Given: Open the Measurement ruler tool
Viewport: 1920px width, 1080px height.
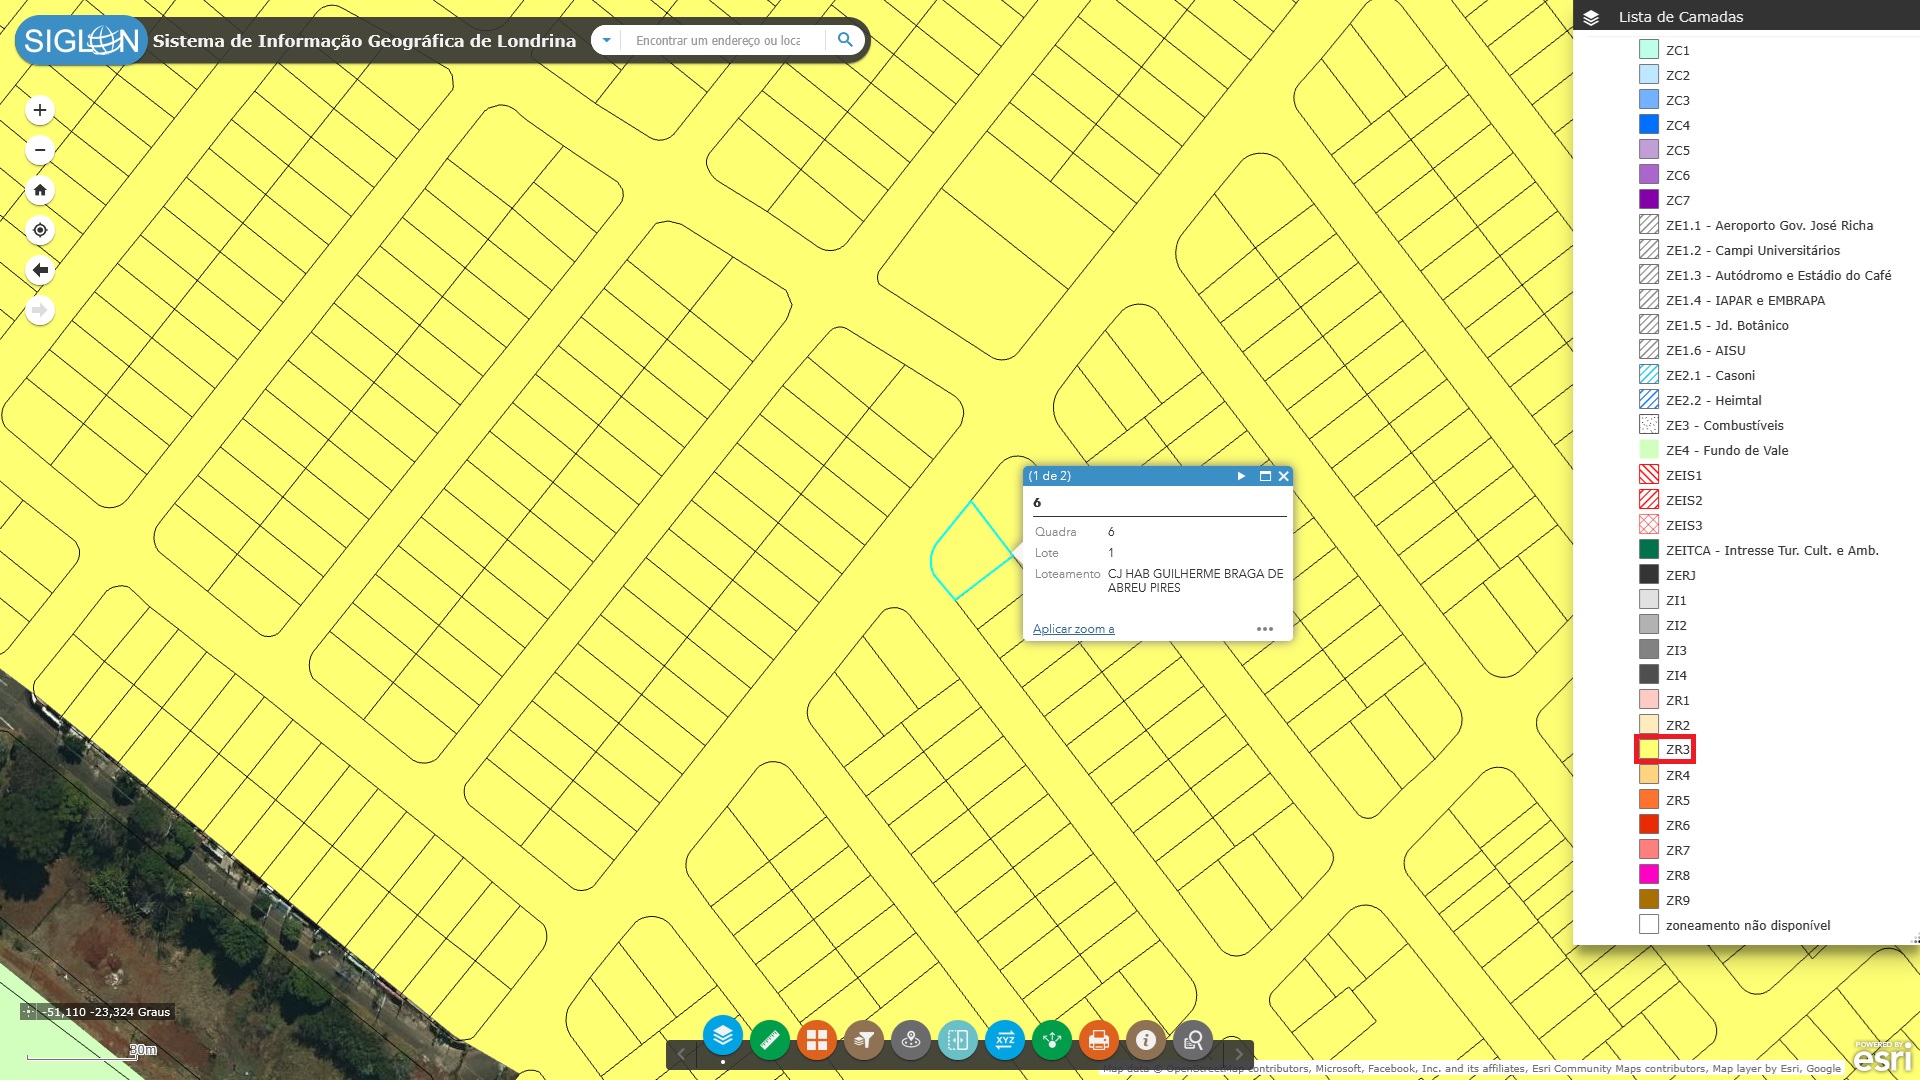Looking at the screenshot, I should [770, 1040].
